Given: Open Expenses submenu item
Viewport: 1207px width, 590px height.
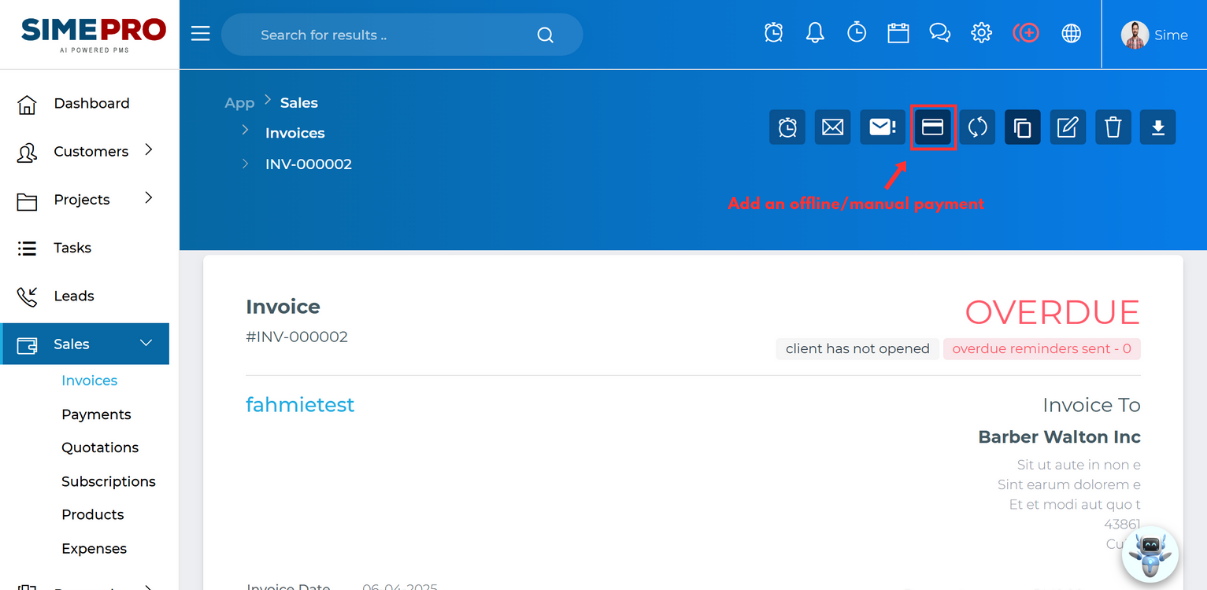Looking at the screenshot, I should tap(94, 549).
